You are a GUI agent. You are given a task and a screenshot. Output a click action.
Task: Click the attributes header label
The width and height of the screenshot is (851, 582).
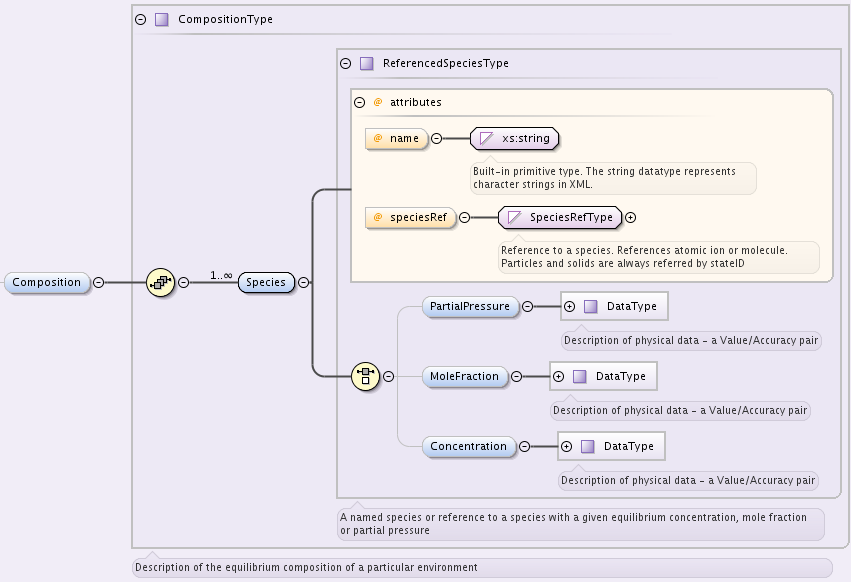[416, 103]
